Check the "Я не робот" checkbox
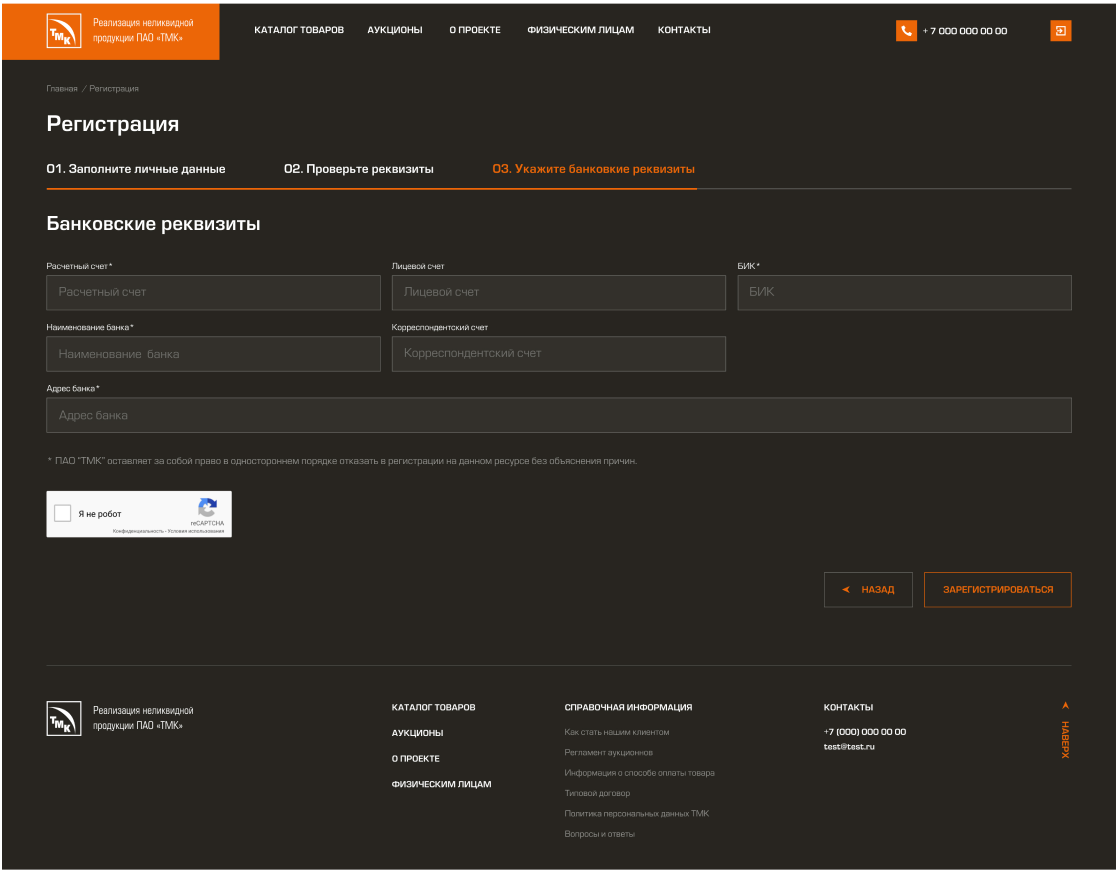The height and width of the screenshot is (871, 1118). [63, 514]
